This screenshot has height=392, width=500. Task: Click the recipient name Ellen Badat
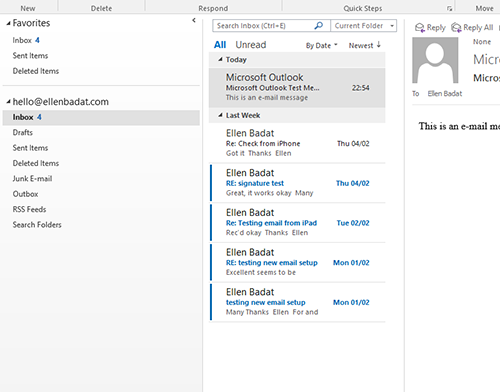[x=445, y=94]
